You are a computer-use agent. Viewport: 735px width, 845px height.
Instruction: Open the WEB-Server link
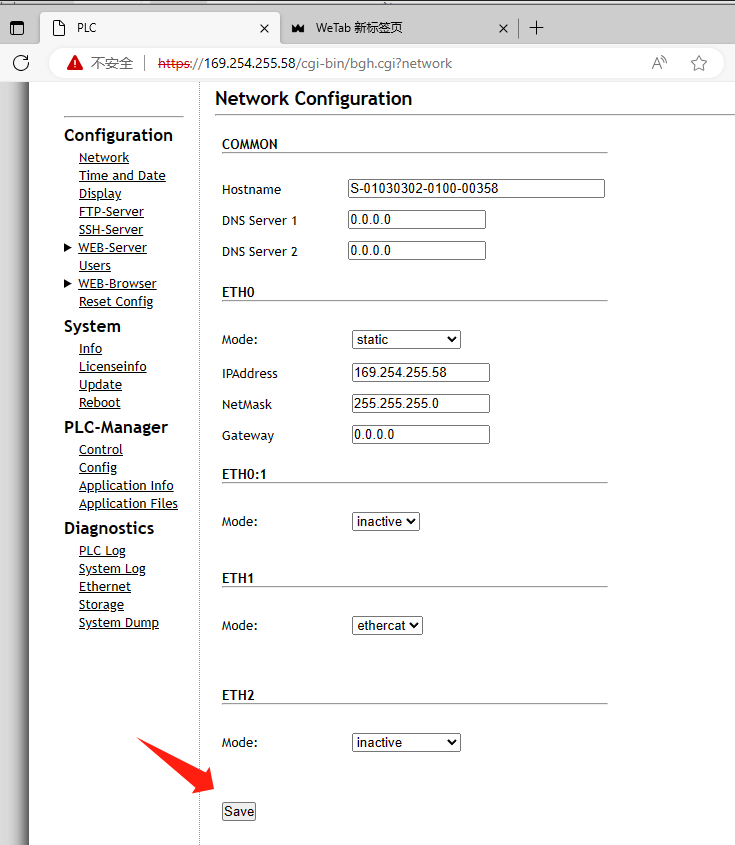(113, 247)
